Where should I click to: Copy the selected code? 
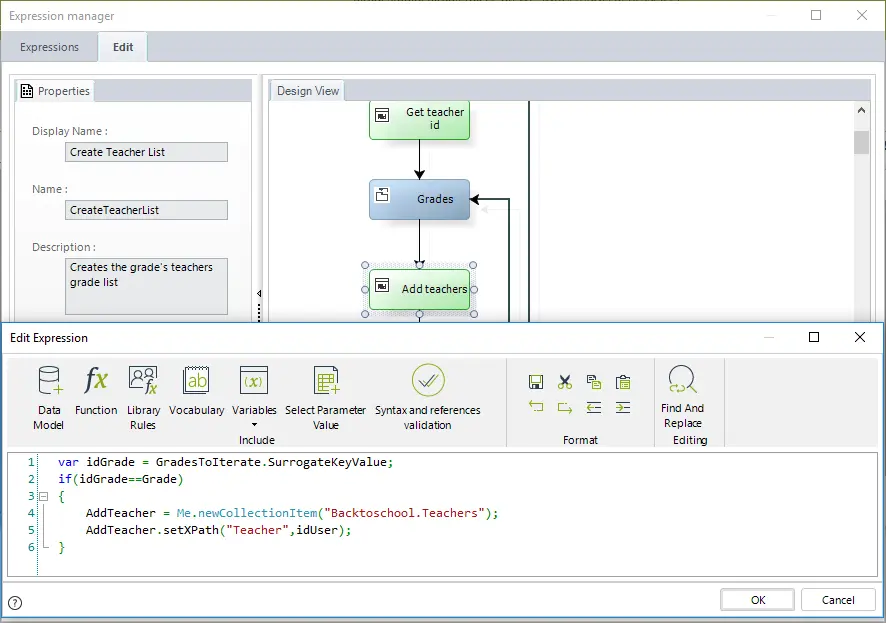(x=594, y=382)
